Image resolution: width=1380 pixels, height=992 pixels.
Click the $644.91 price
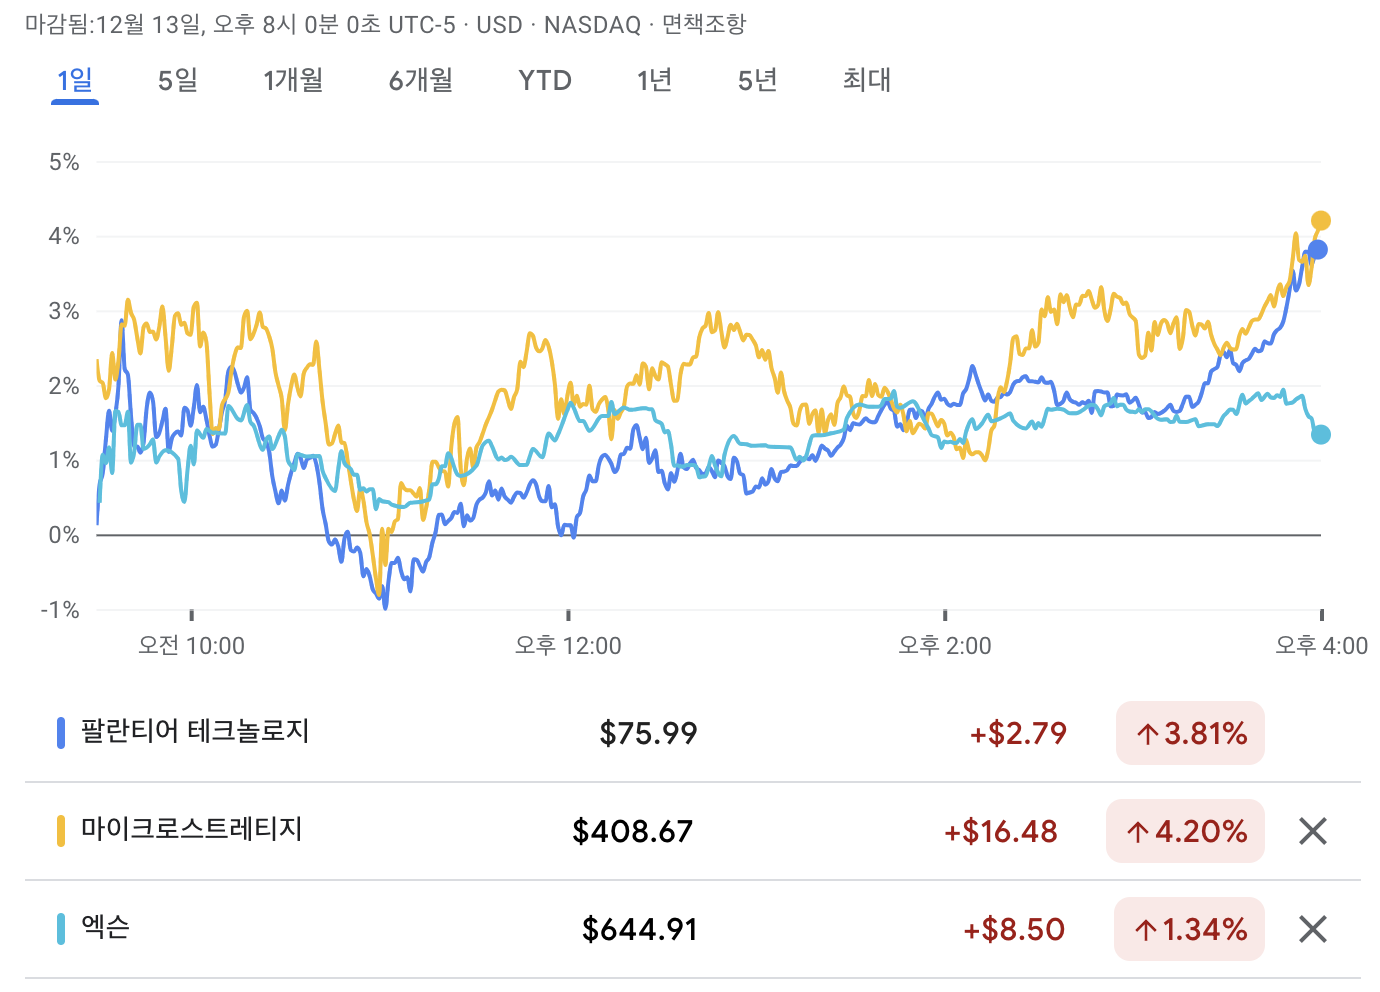click(640, 929)
